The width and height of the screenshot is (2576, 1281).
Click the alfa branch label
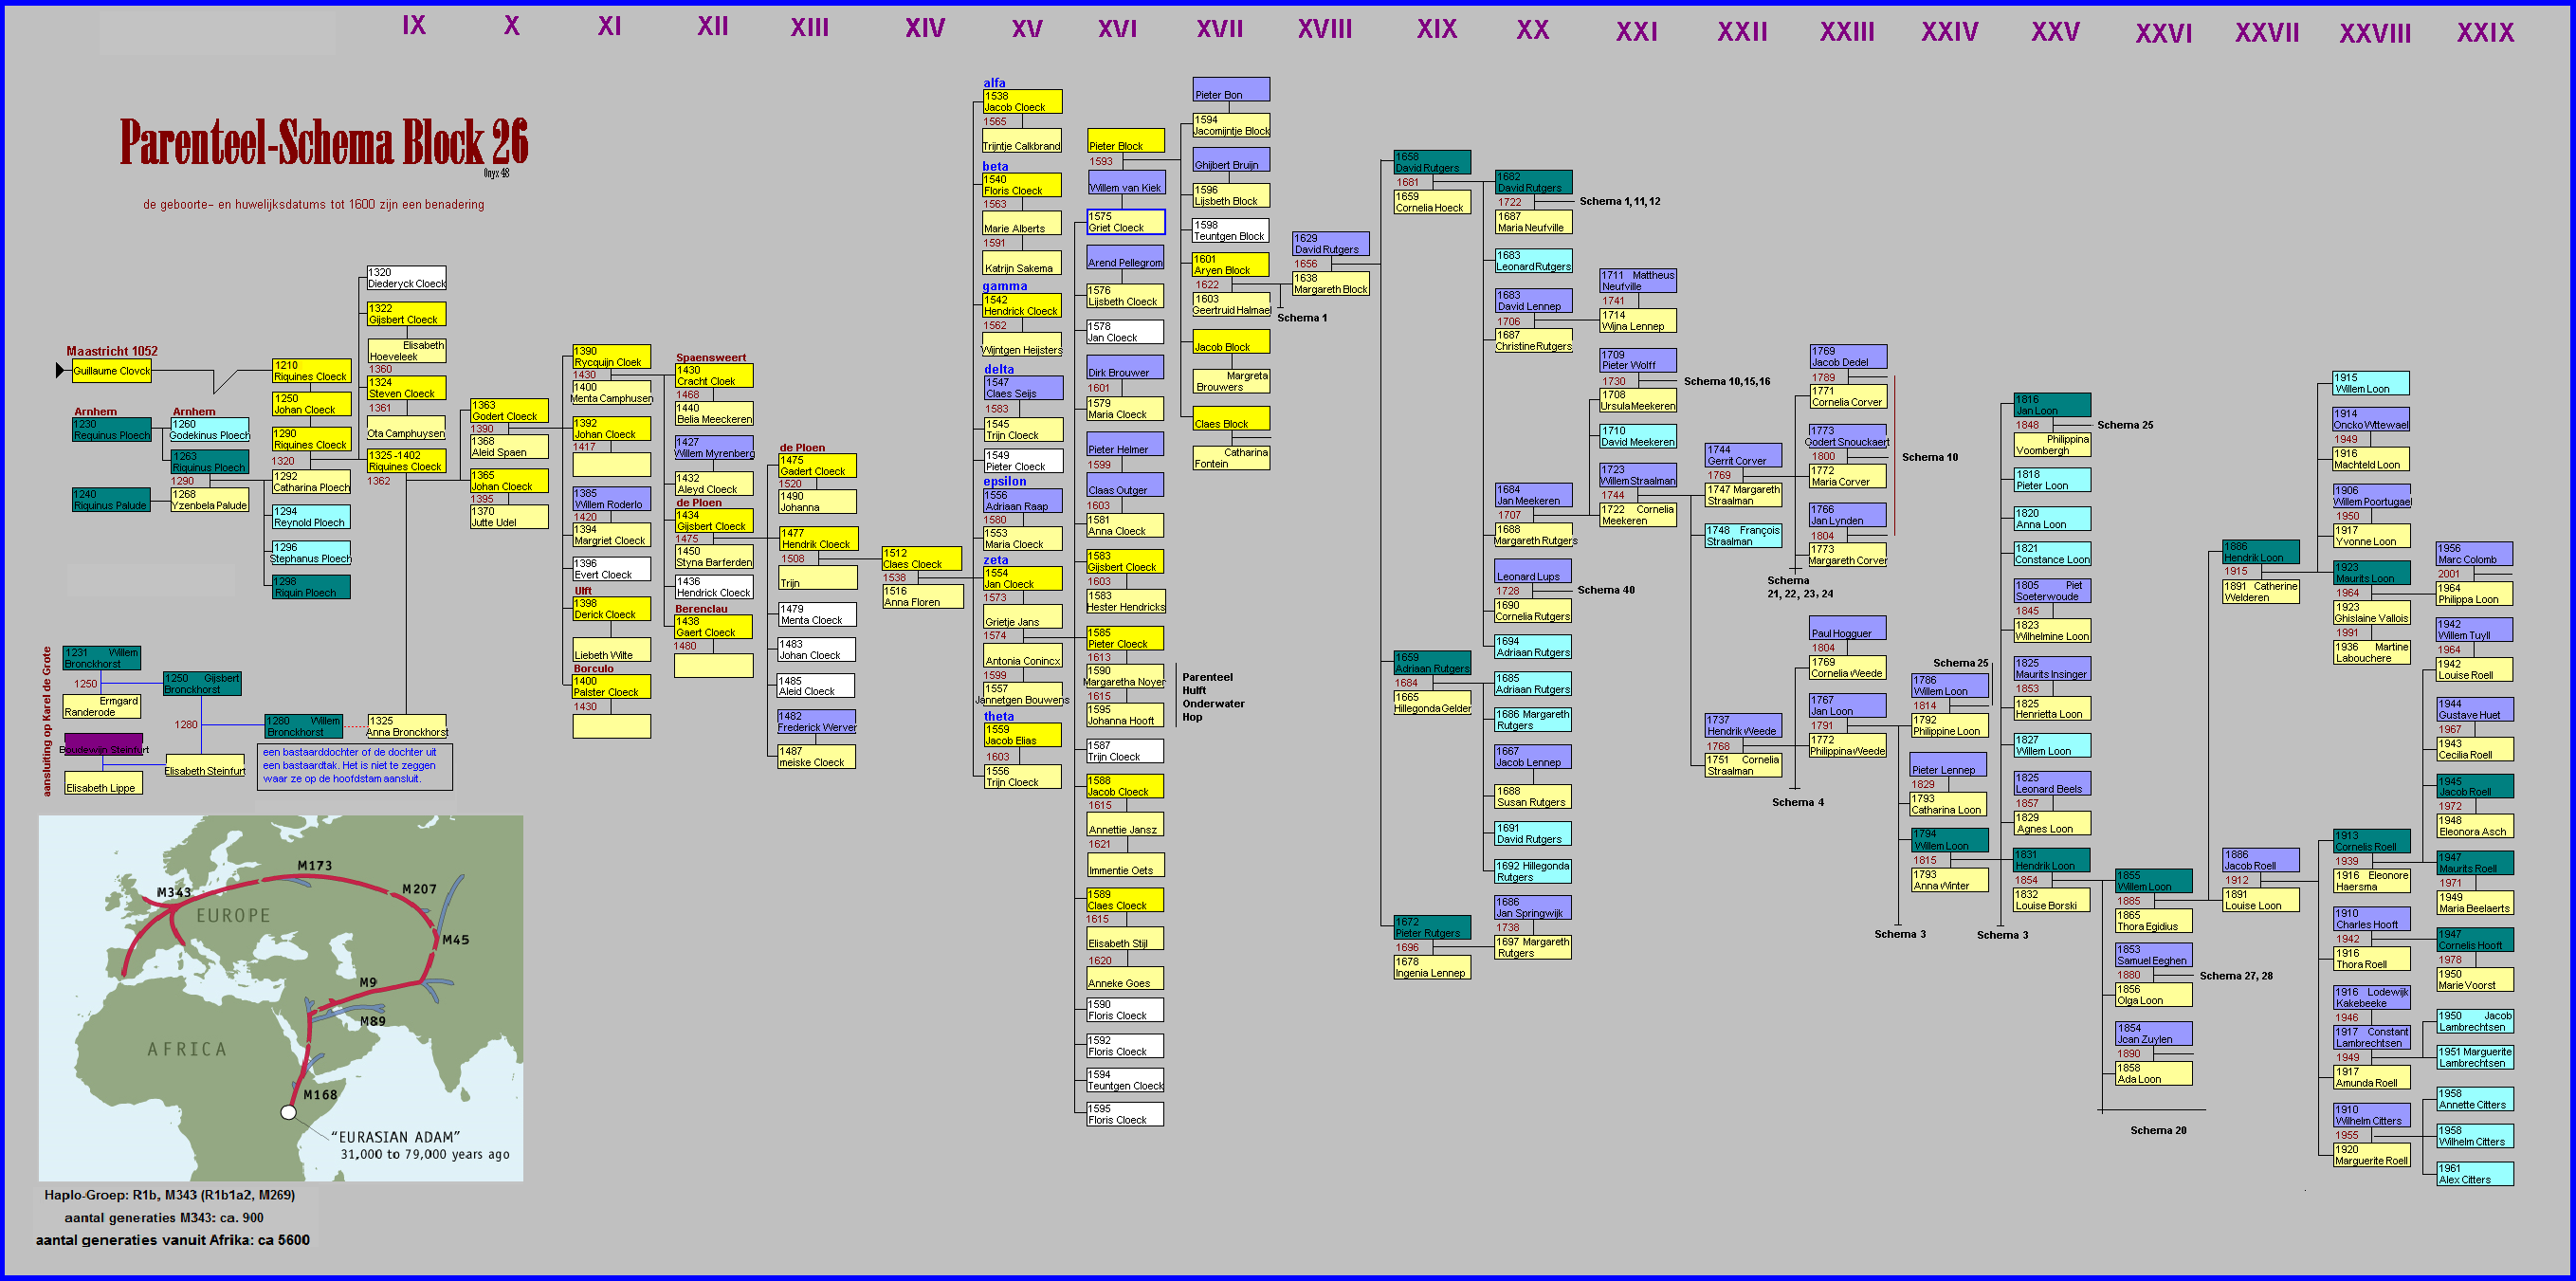click(x=994, y=83)
